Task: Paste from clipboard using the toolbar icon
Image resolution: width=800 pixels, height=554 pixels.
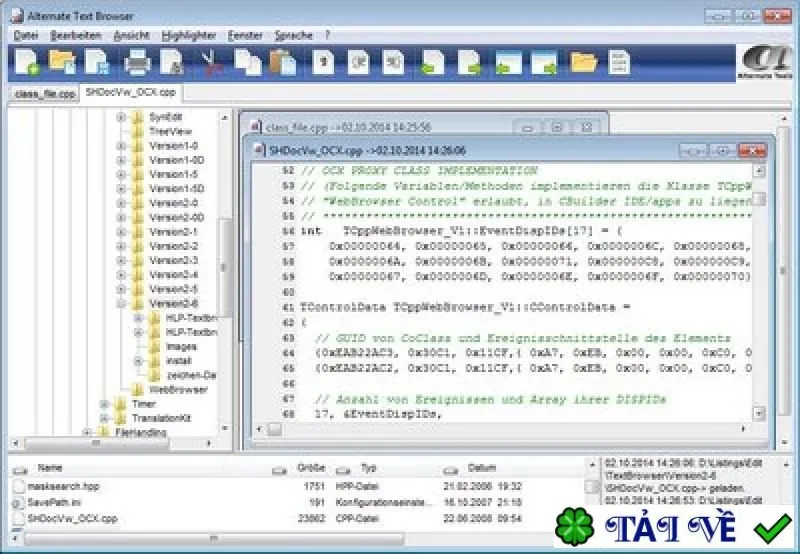Action: tap(283, 62)
